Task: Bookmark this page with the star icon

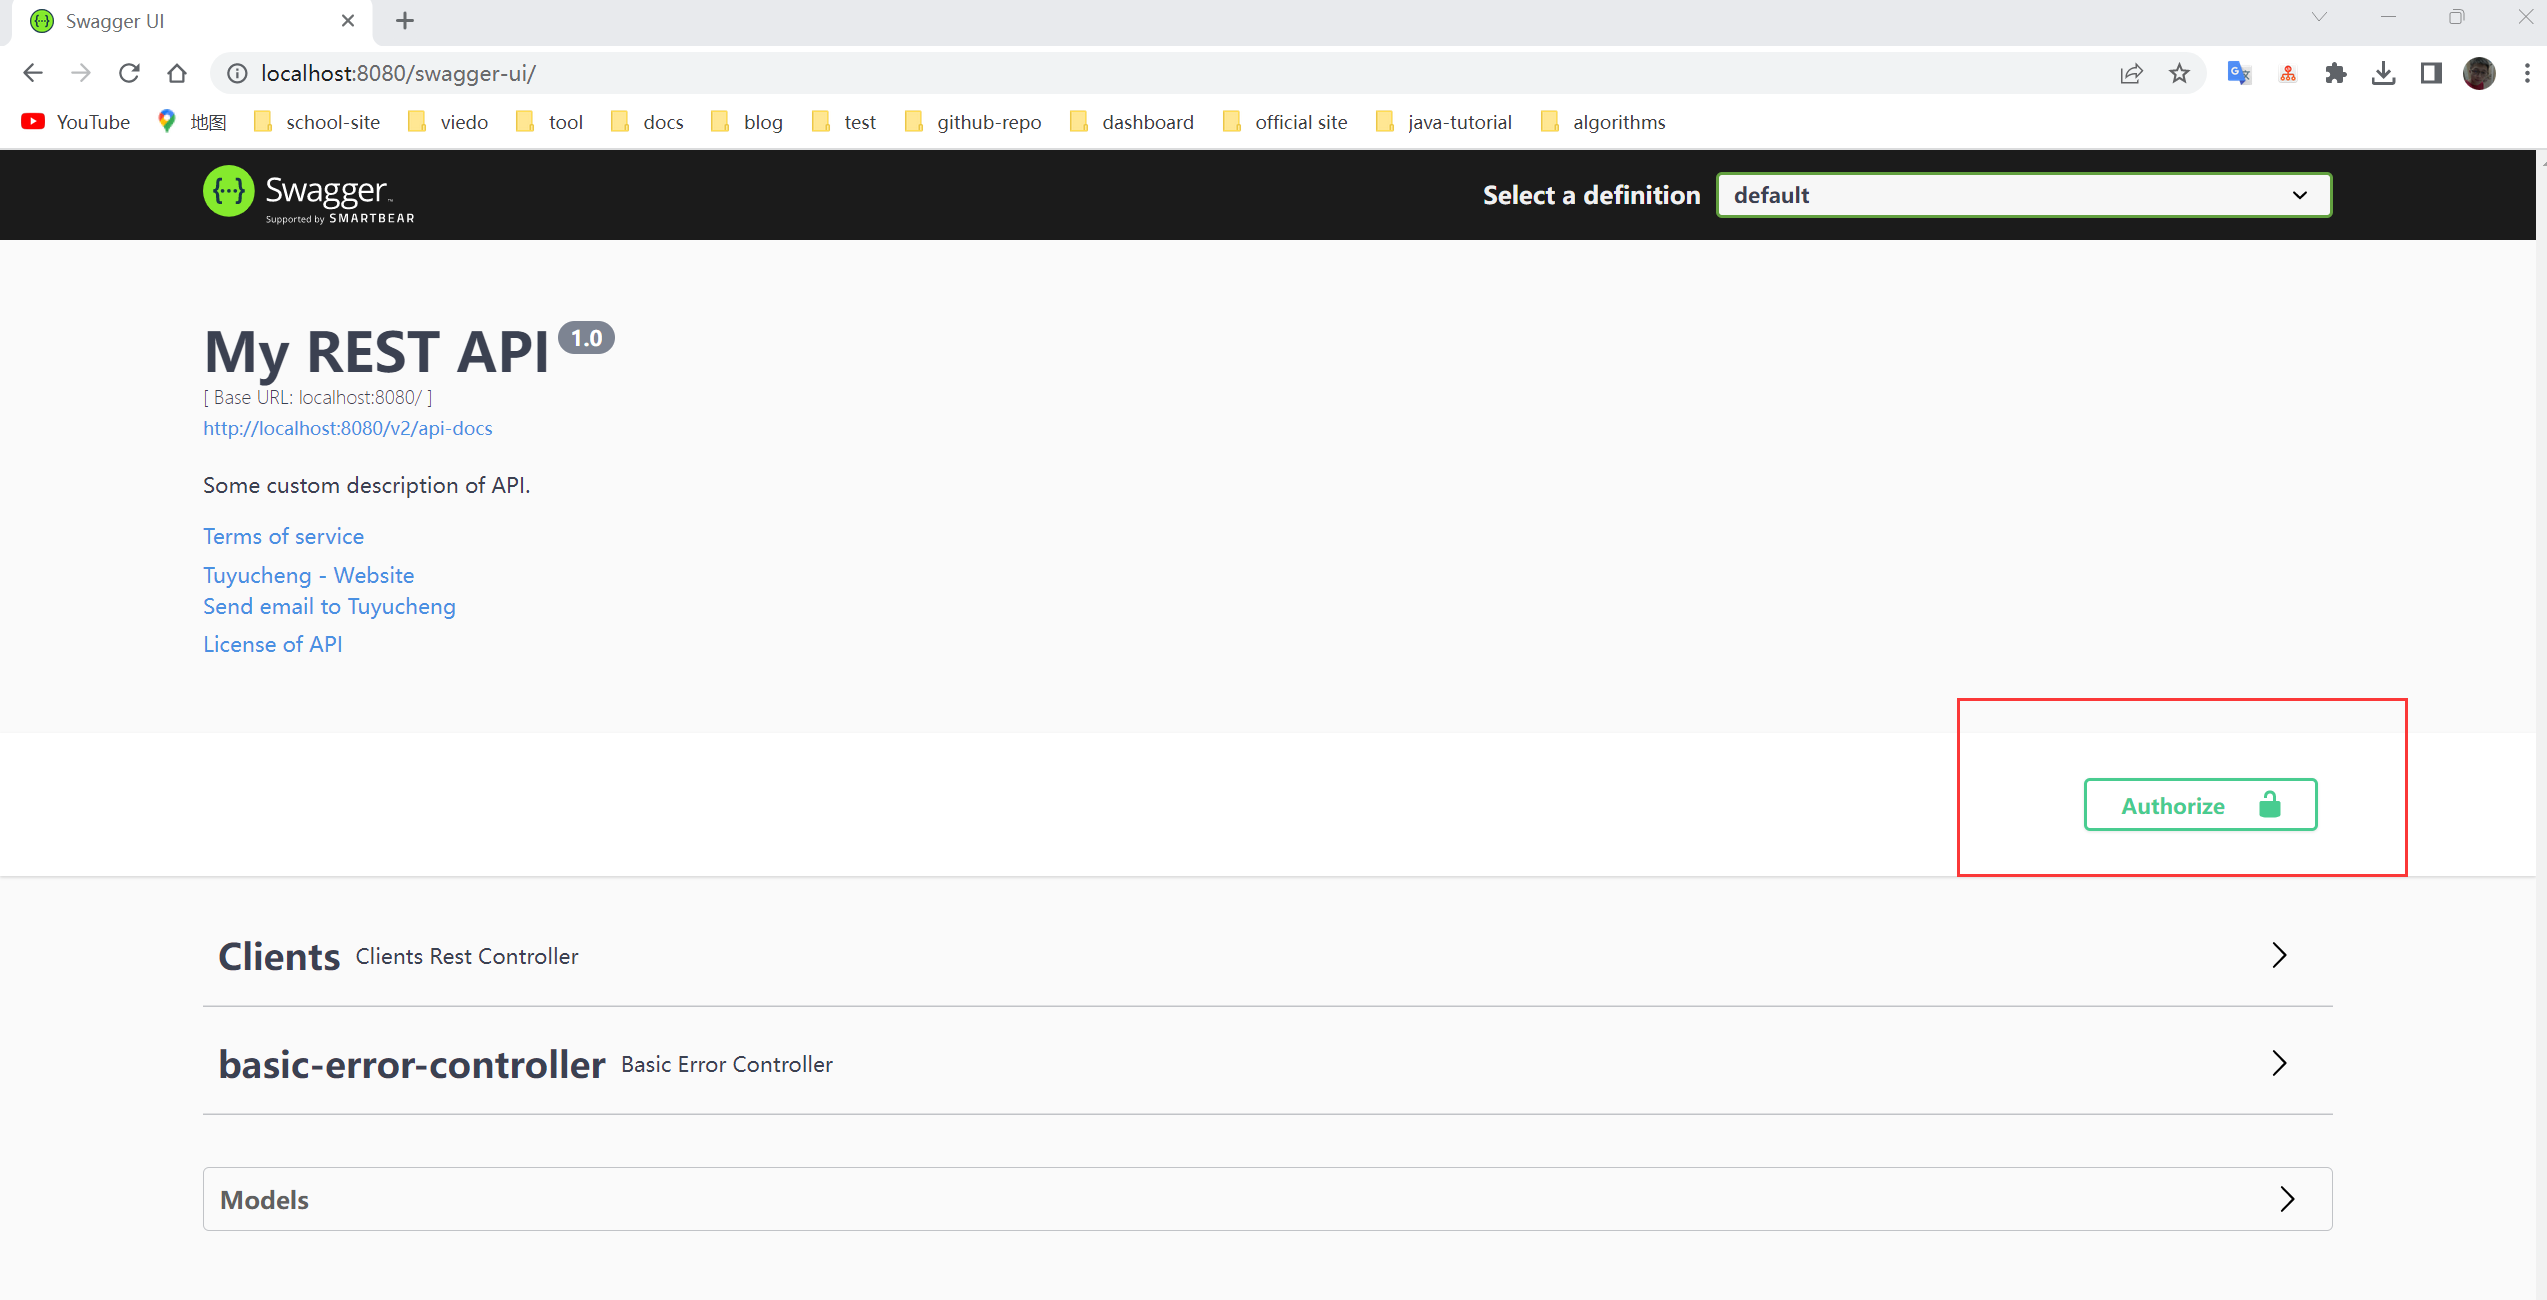Action: [x=2179, y=73]
